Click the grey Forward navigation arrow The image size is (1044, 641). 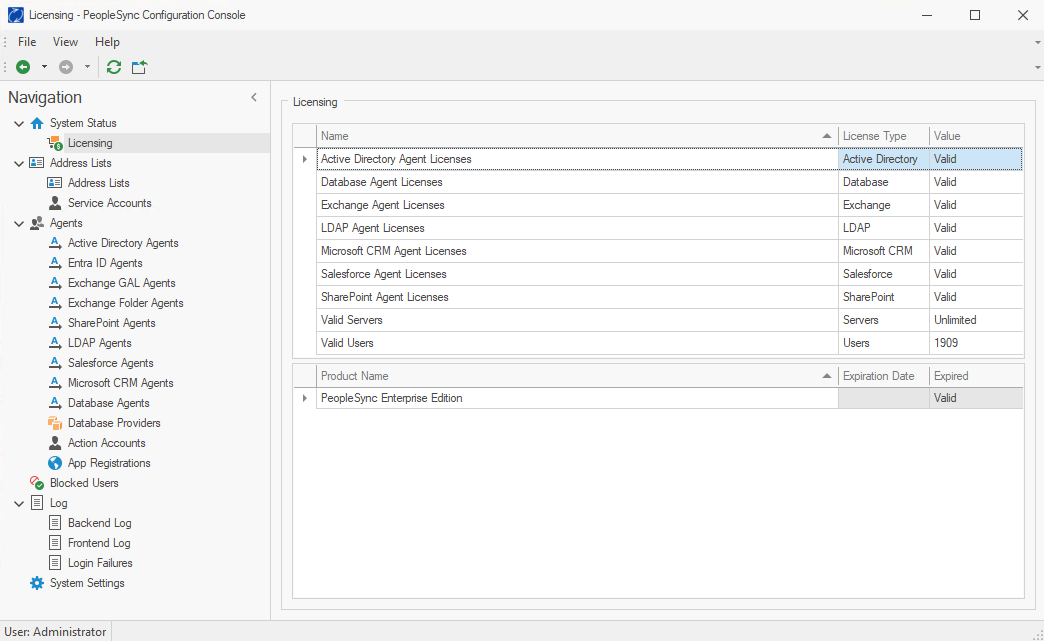click(66, 67)
